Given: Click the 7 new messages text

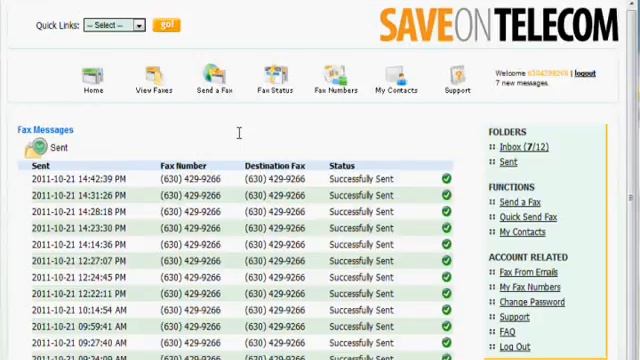Looking at the screenshot, I should (522, 83).
